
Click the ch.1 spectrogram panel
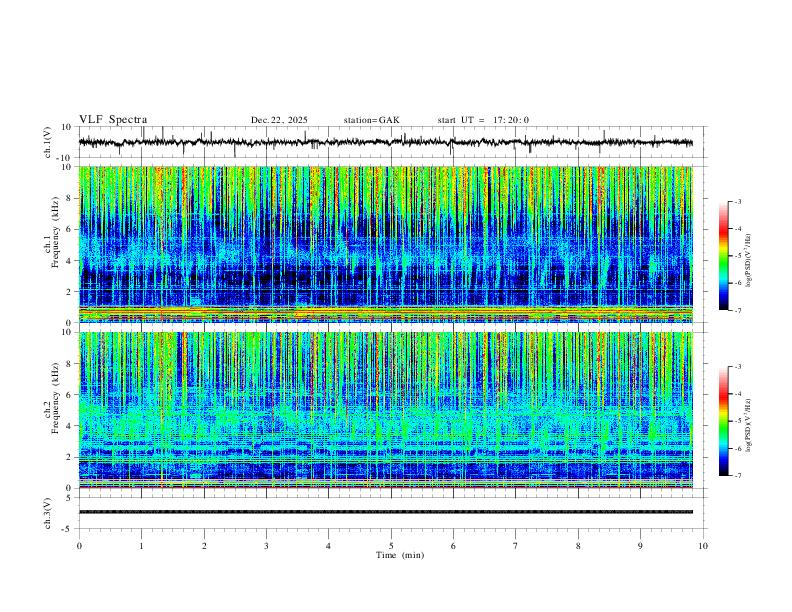386,244
